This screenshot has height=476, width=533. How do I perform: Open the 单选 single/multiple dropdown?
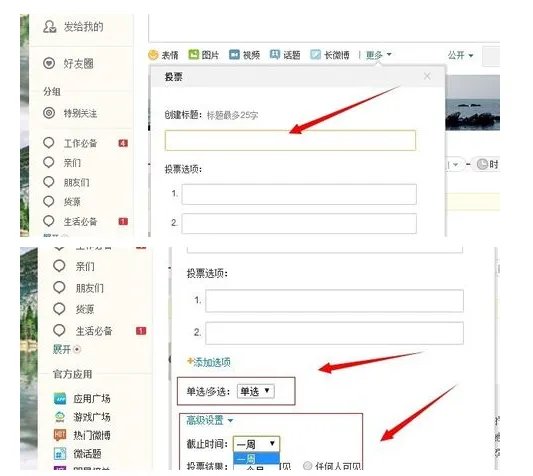(255, 391)
